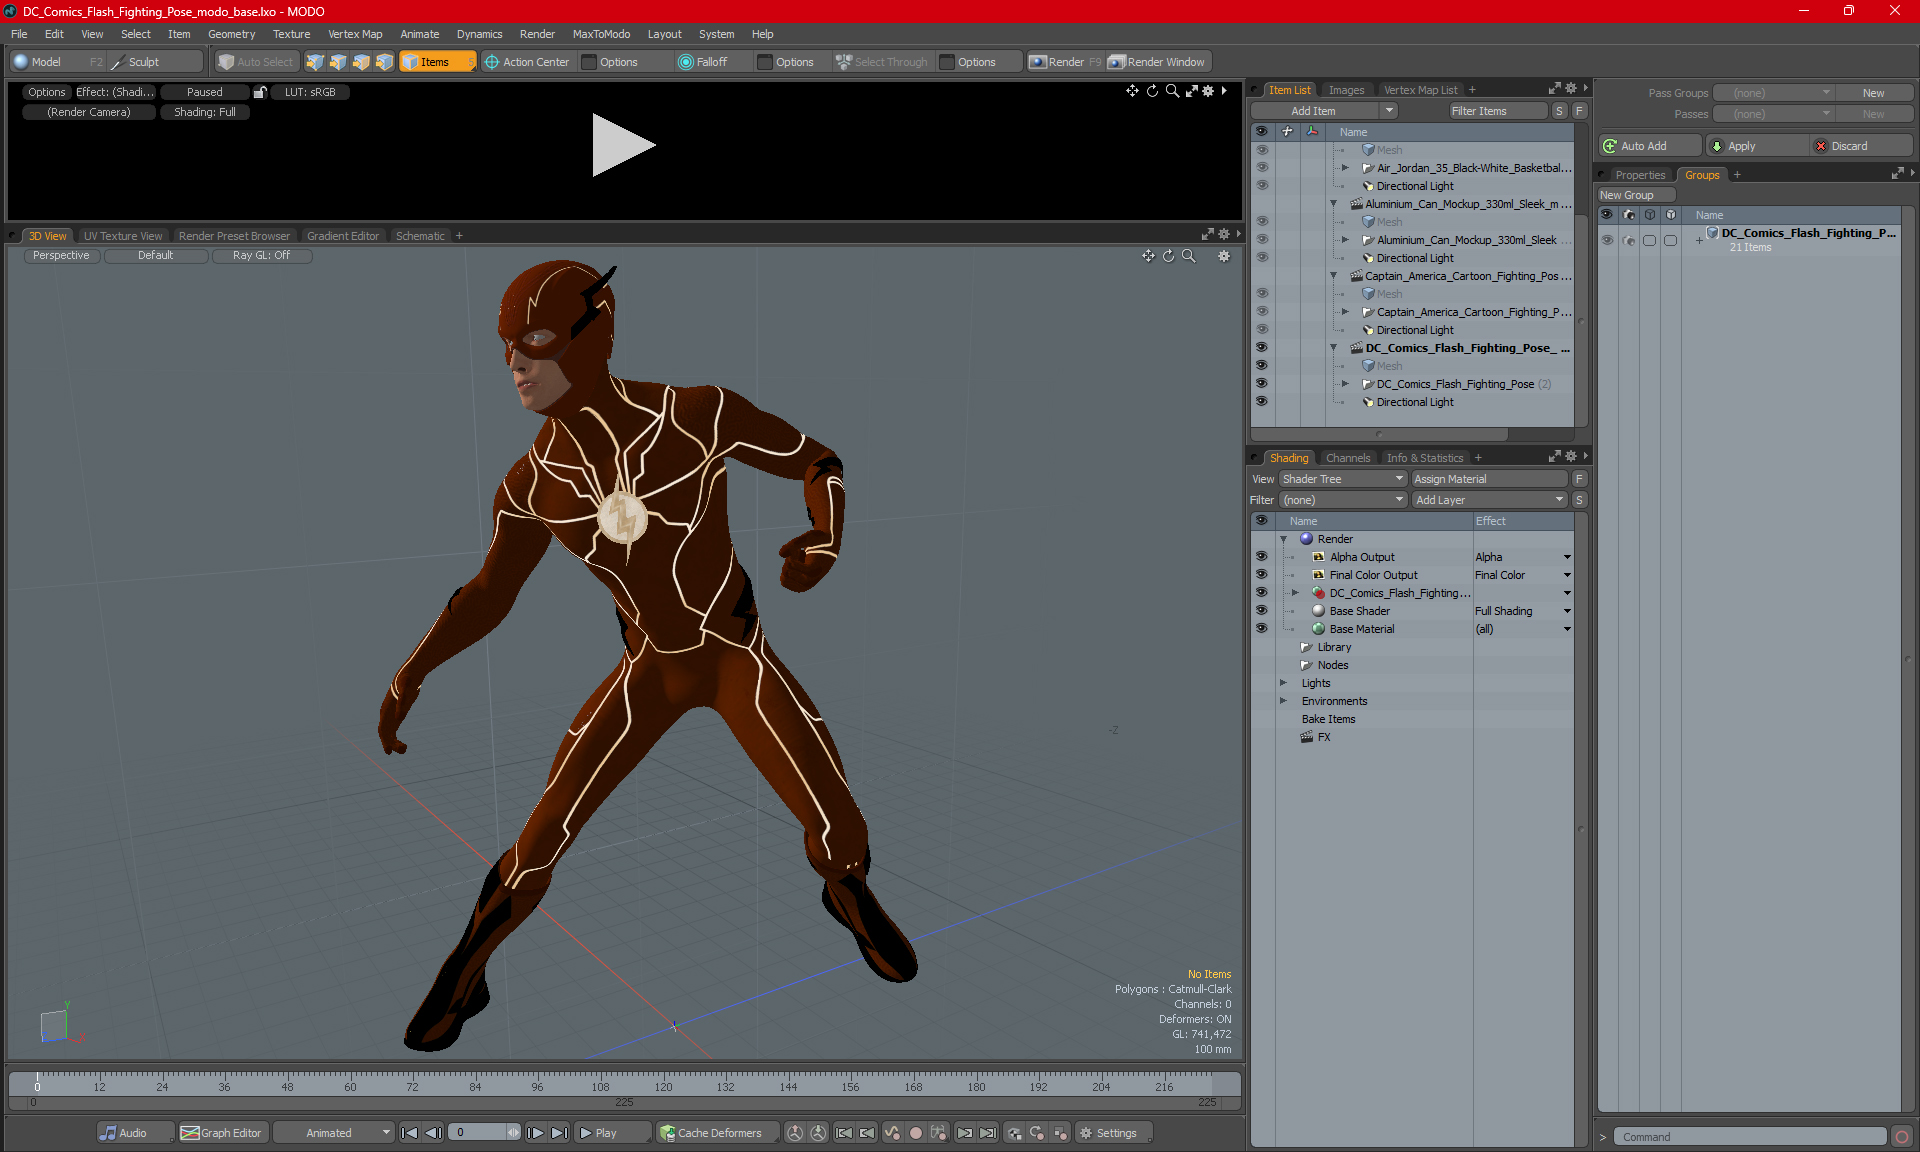Toggle visibility of Alpha Output layer
Screen dimensions: 1920x1152
pos(1261,557)
